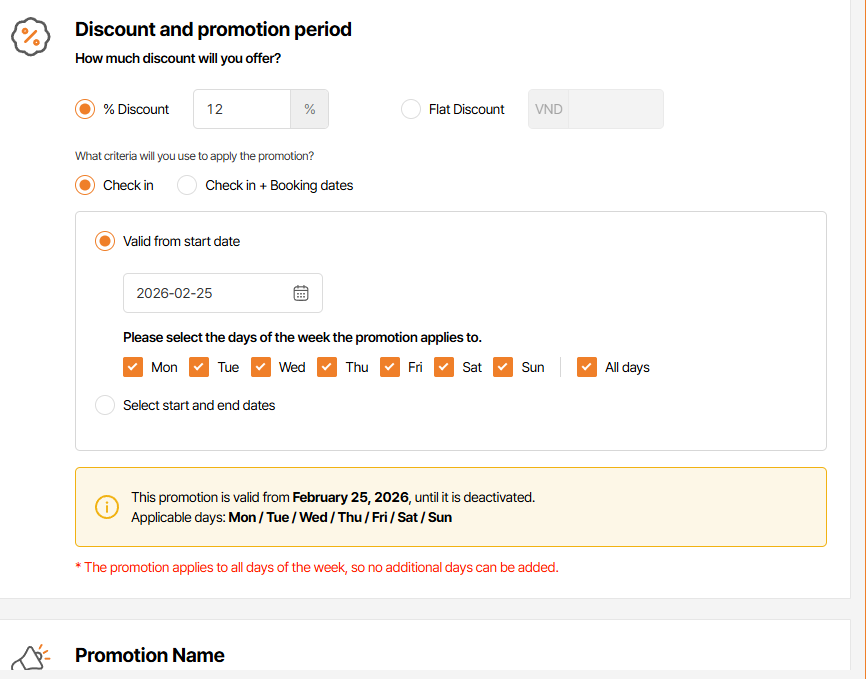The width and height of the screenshot is (866, 679).
Task: Click the discount percent badge icon
Action: click(x=31, y=38)
